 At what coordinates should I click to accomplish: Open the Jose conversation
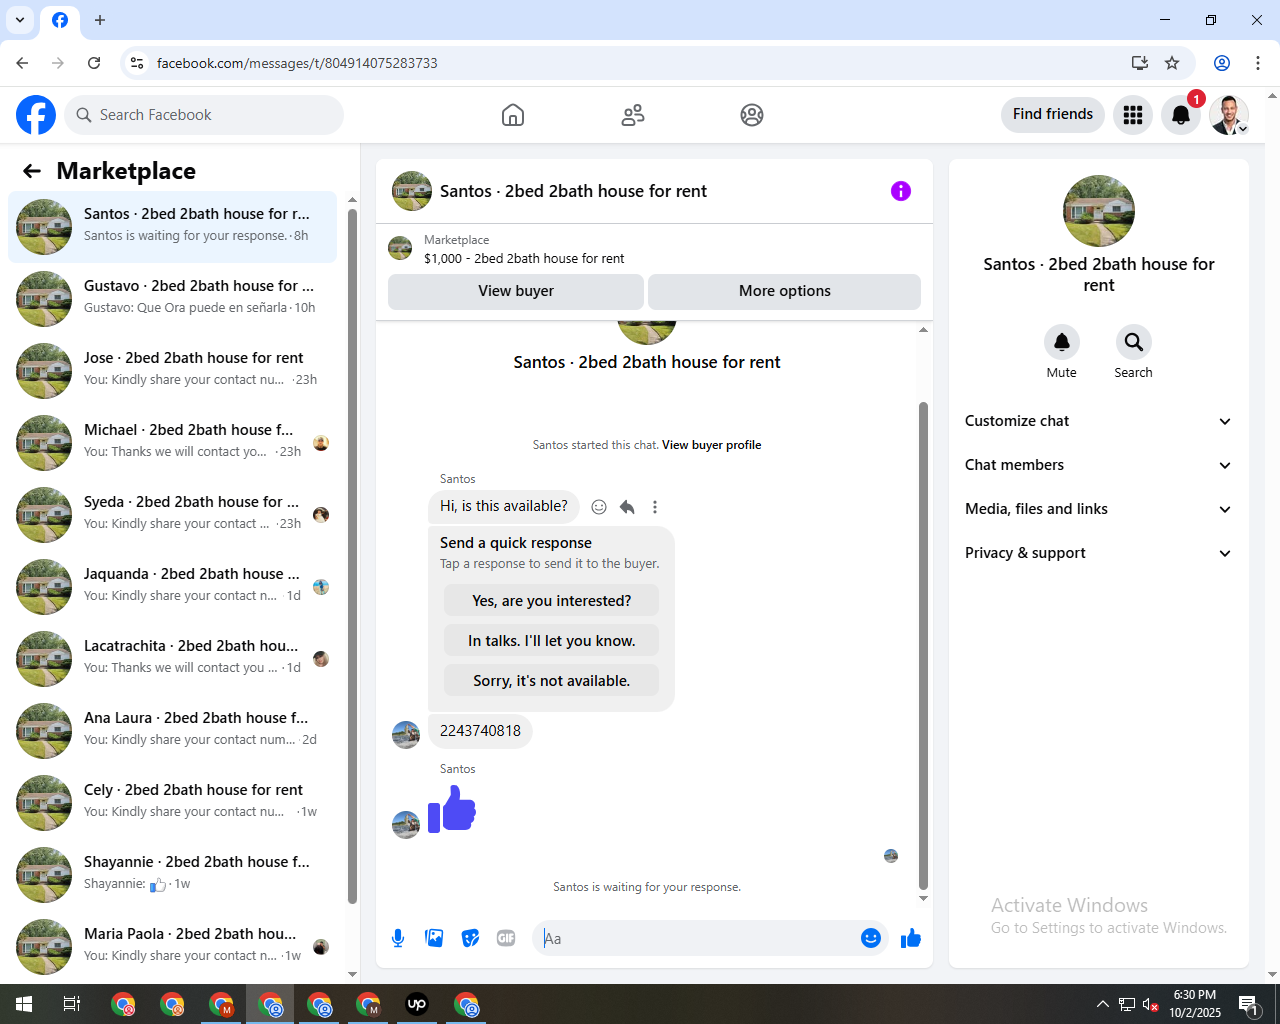(172, 369)
